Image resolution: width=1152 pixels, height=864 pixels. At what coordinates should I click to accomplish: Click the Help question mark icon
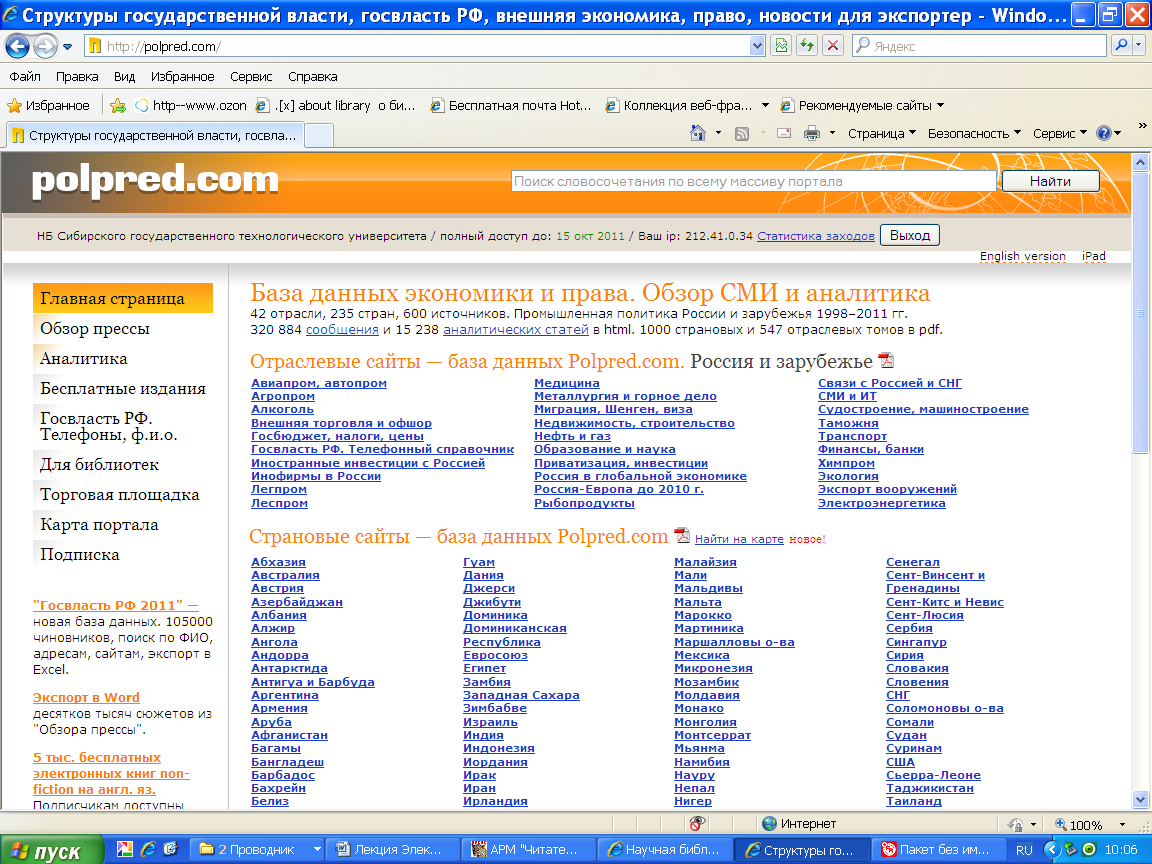pos(1104,133)
